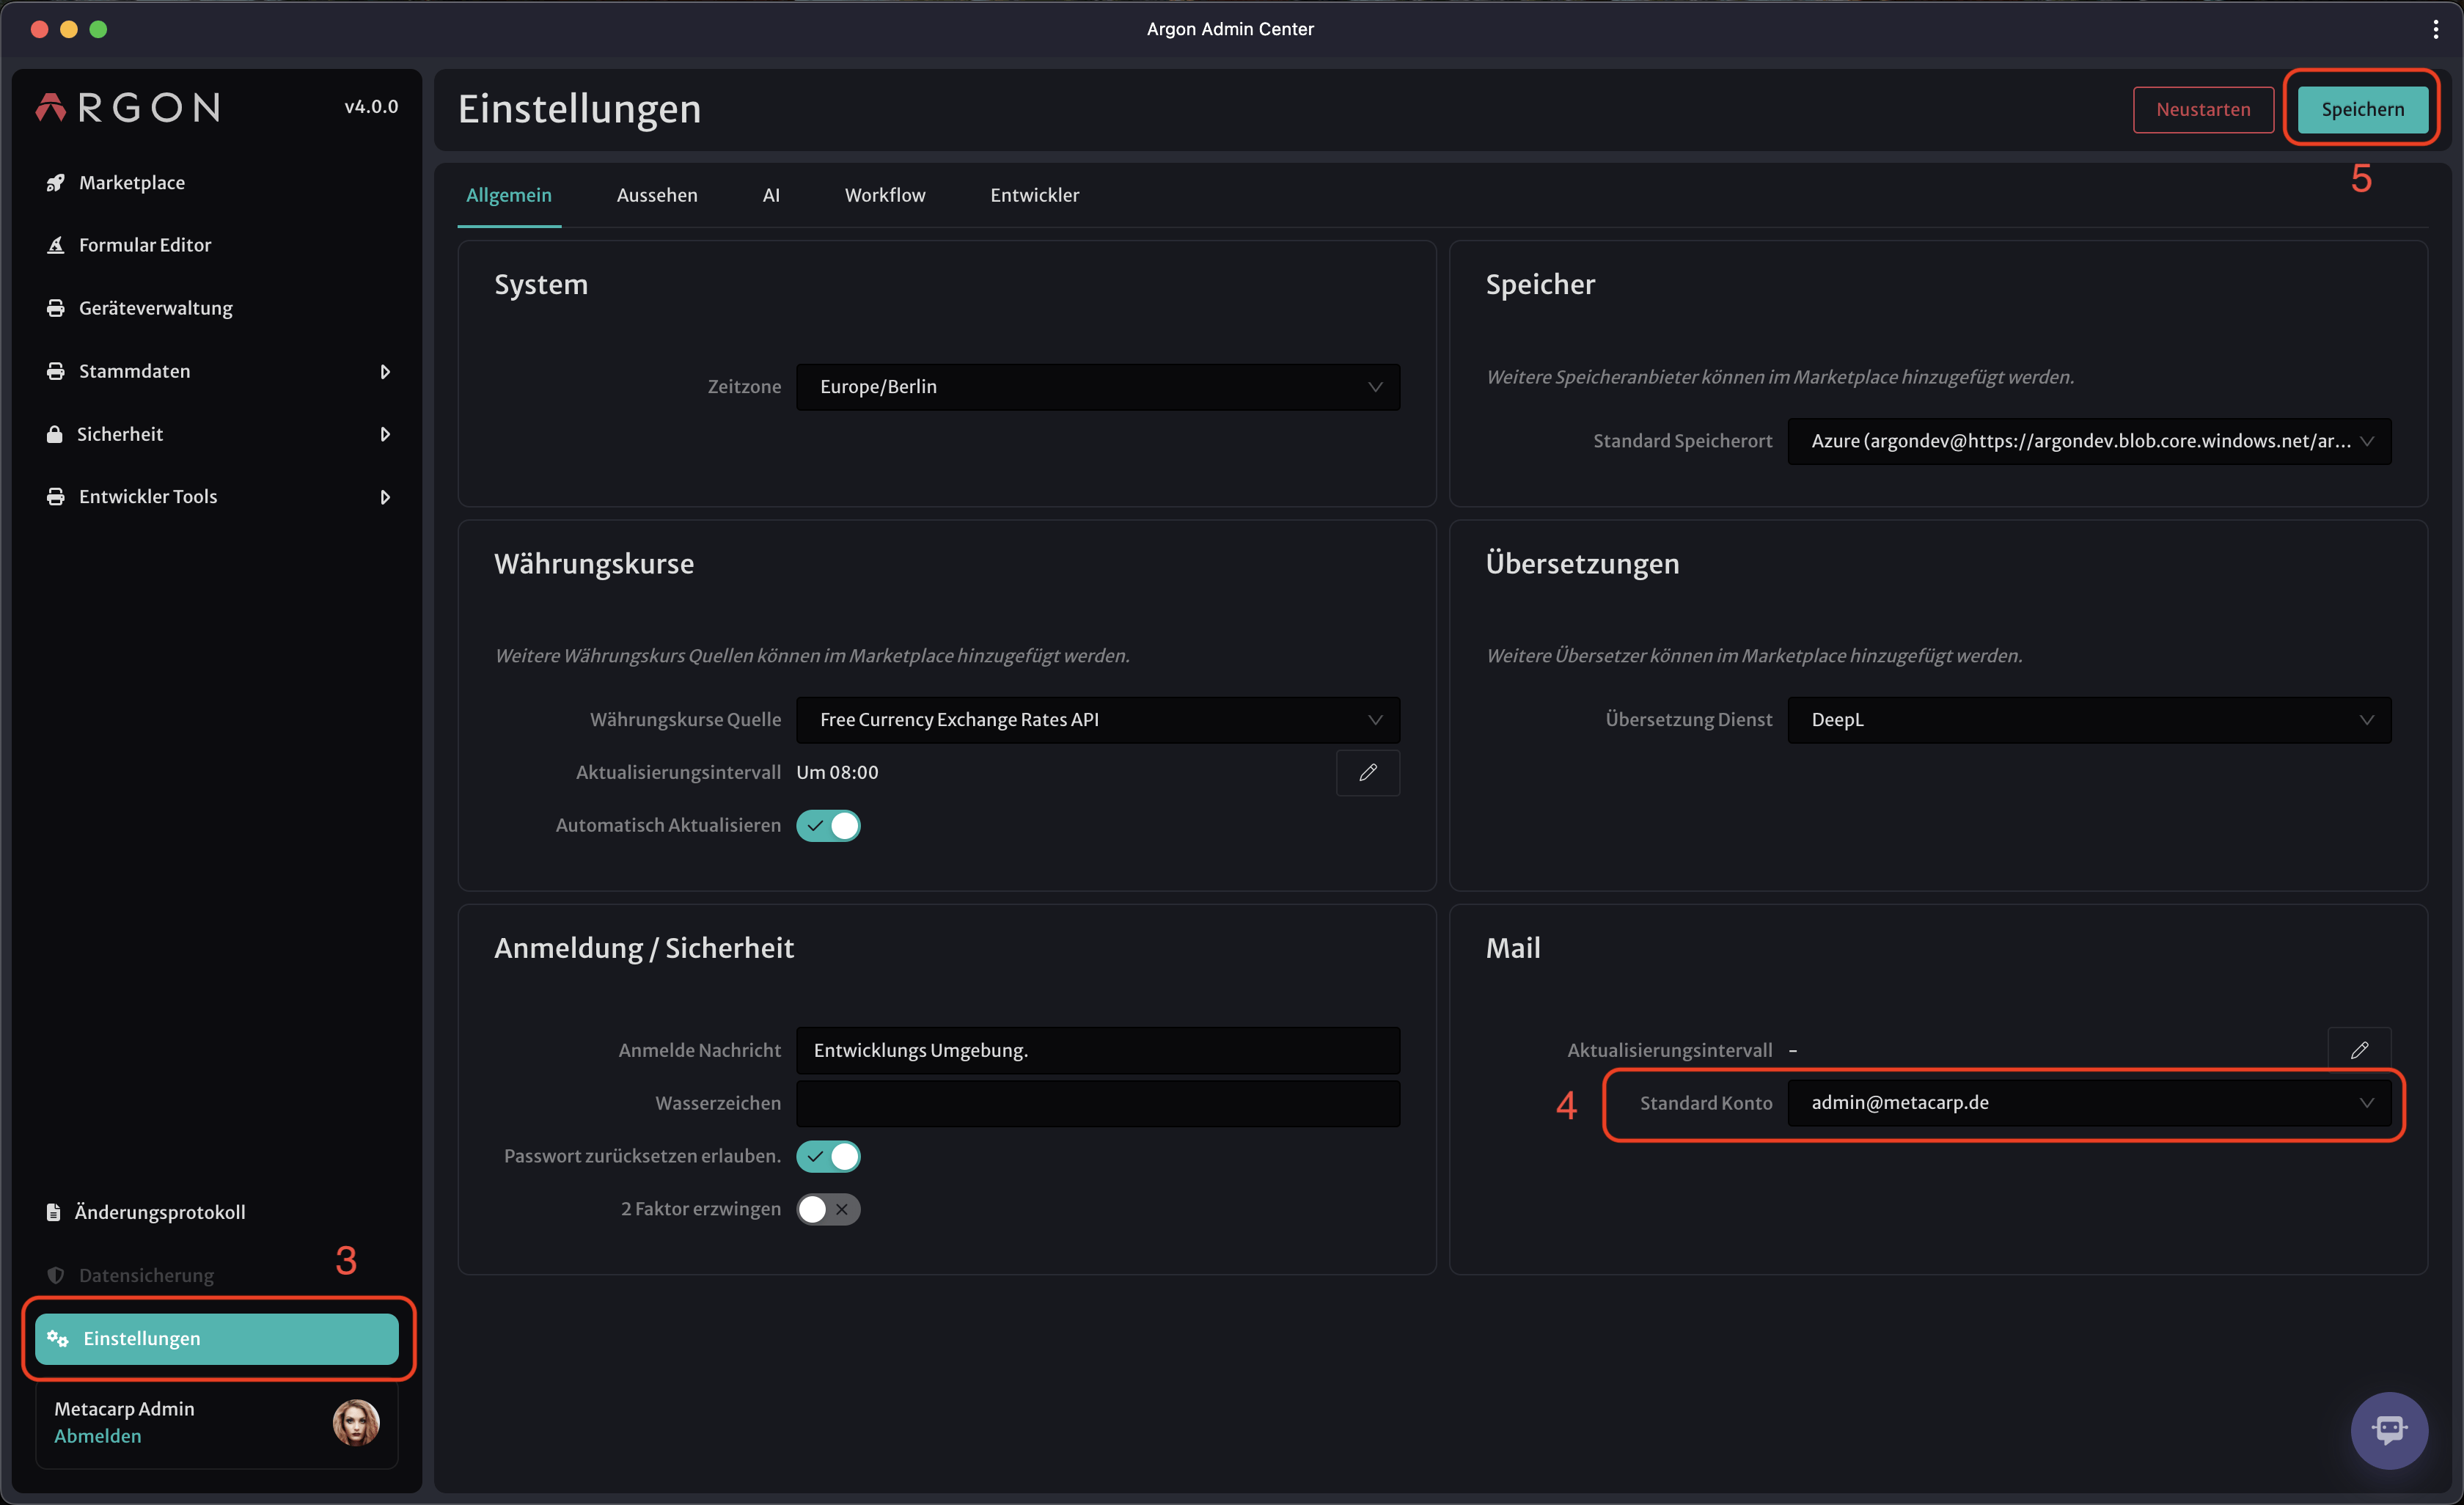Open the Übersetzung Dienst dropdown
Viewport: 2464px width, 1505px height.
2090,720
